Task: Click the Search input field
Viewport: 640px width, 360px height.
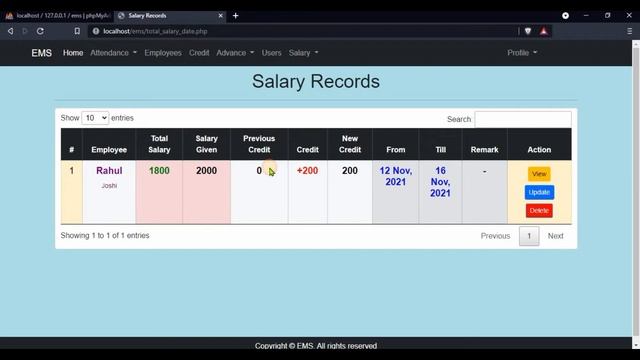Action: tap(523, 119)
